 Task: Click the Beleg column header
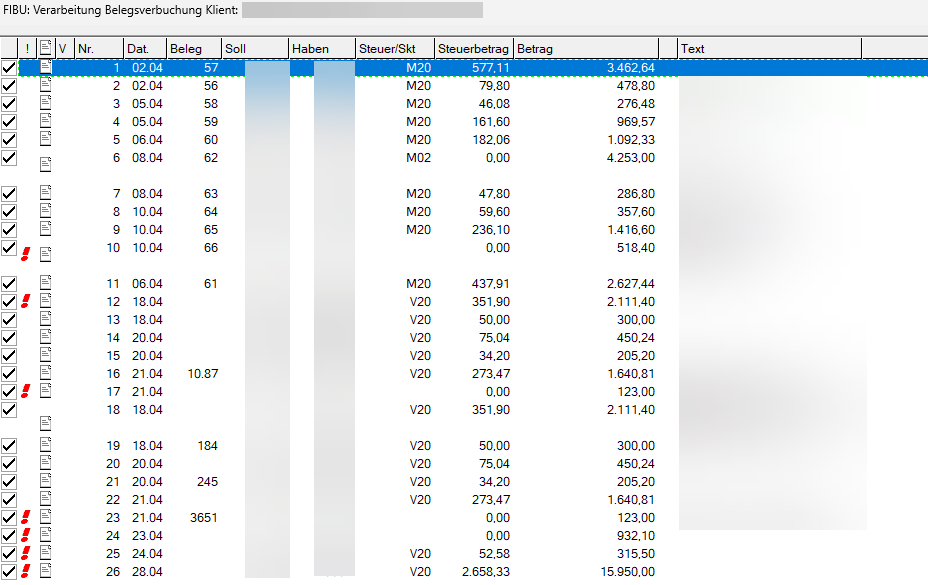193,48
